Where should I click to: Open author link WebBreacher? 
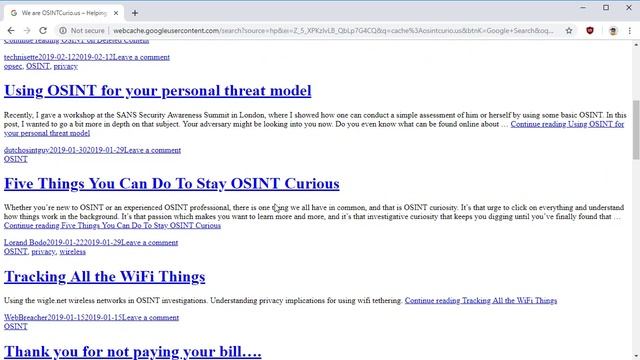[26, 318]
